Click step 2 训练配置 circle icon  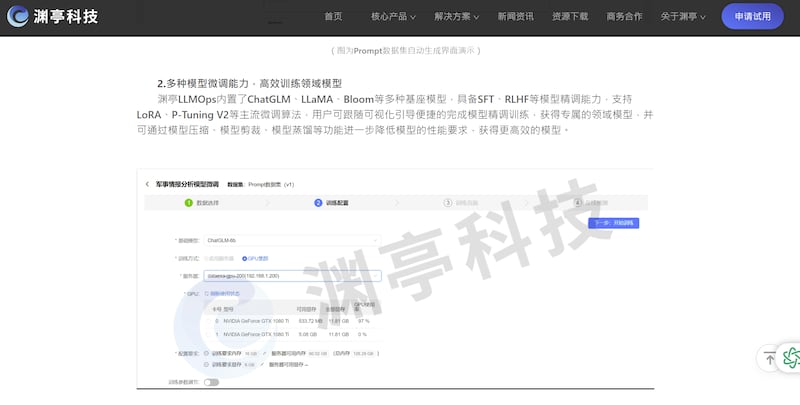click(318, 202)
